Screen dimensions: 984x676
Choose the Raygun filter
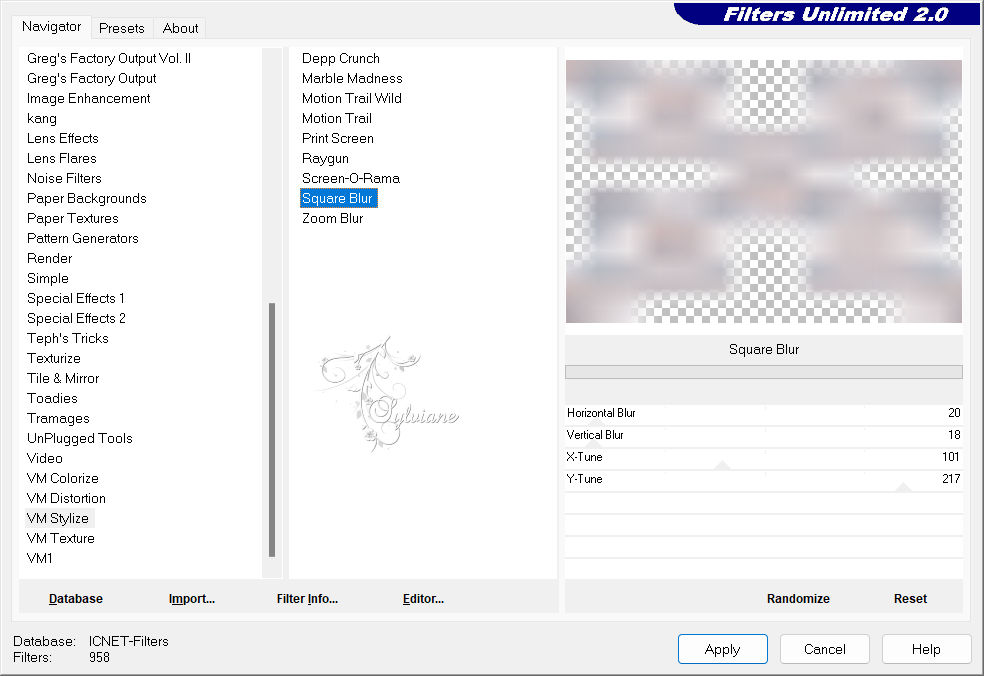[x=325, y=158]
